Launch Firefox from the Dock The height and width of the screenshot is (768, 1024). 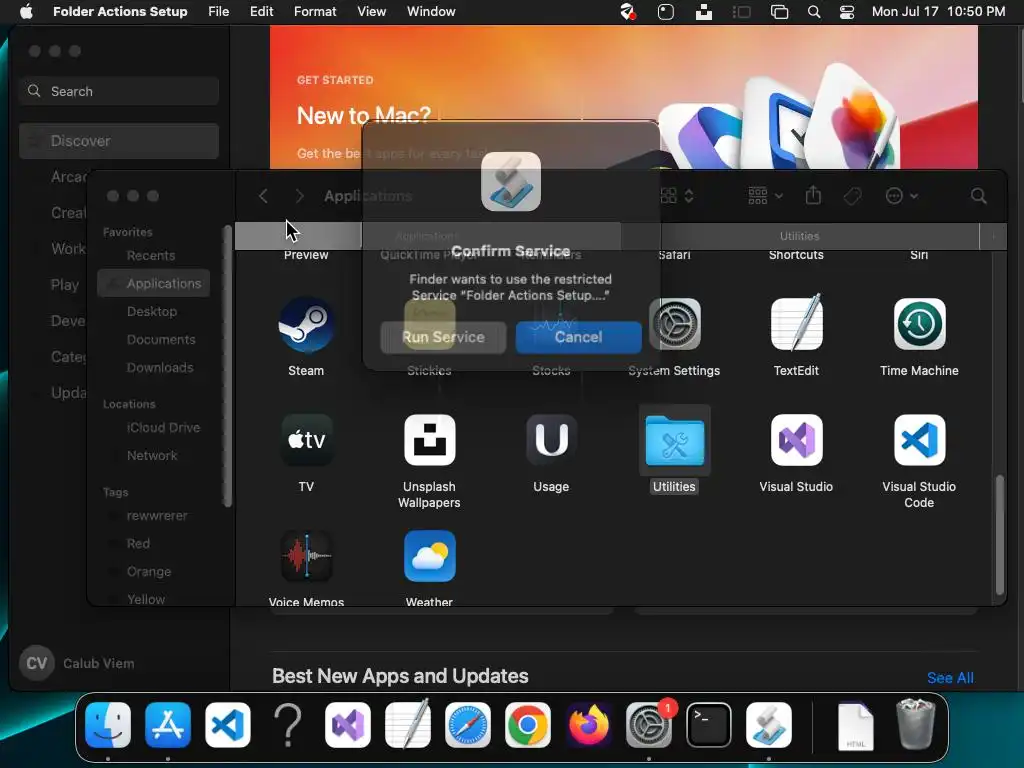pos(588,725)
